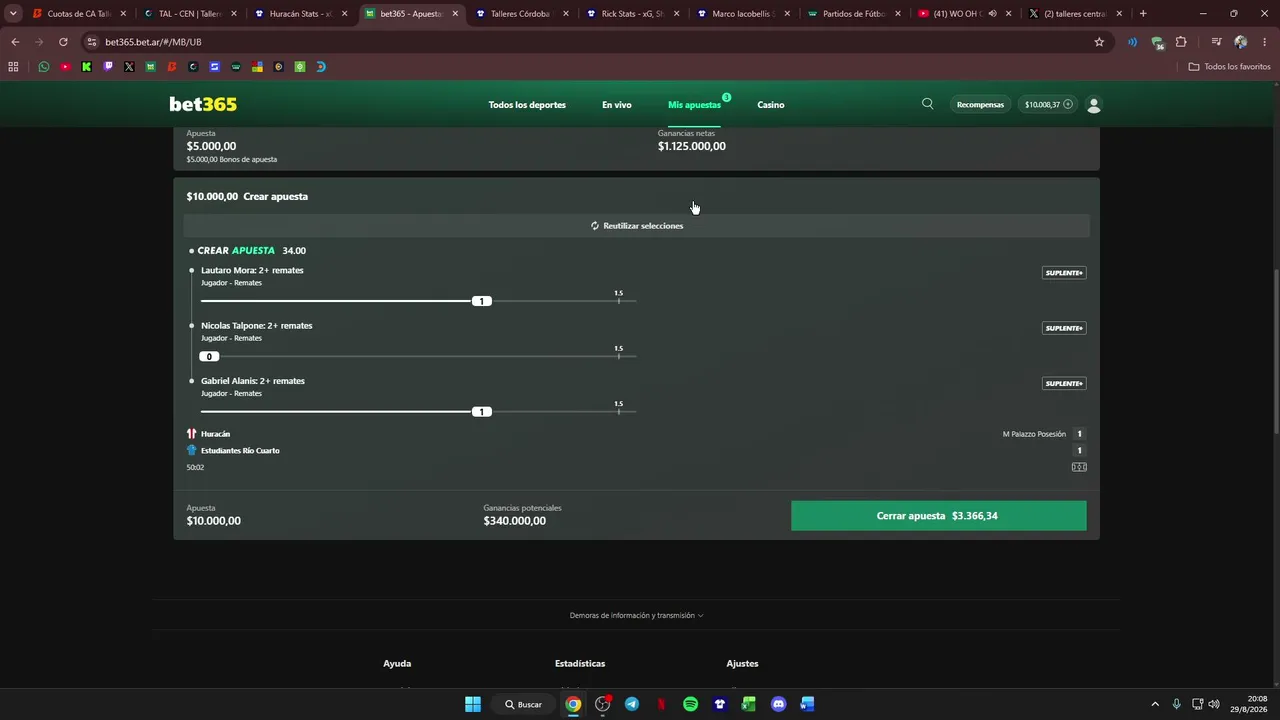Open Todos los favoritos bookmarks folder
1280x720 pixels.
click(1230, 67)
